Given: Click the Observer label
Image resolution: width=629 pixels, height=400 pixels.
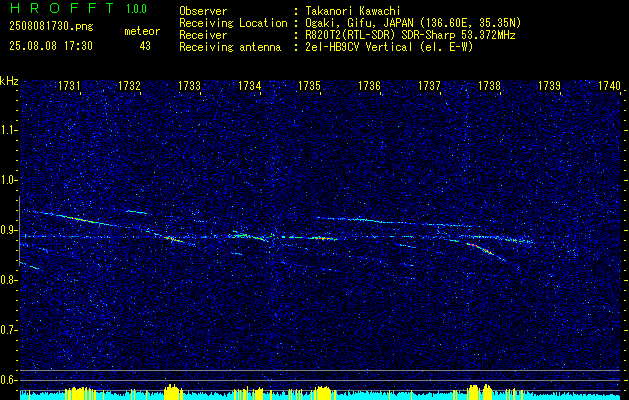Looking at the screenshot, I should [203, 11].
